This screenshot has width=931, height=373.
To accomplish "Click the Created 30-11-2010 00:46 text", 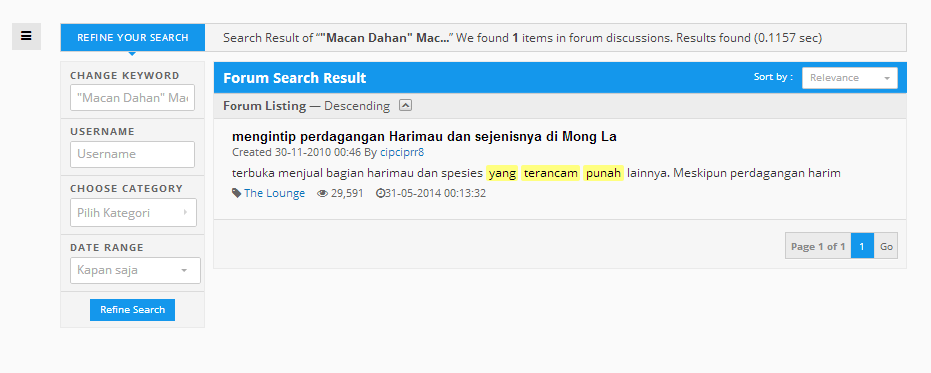I will (296, 152).
